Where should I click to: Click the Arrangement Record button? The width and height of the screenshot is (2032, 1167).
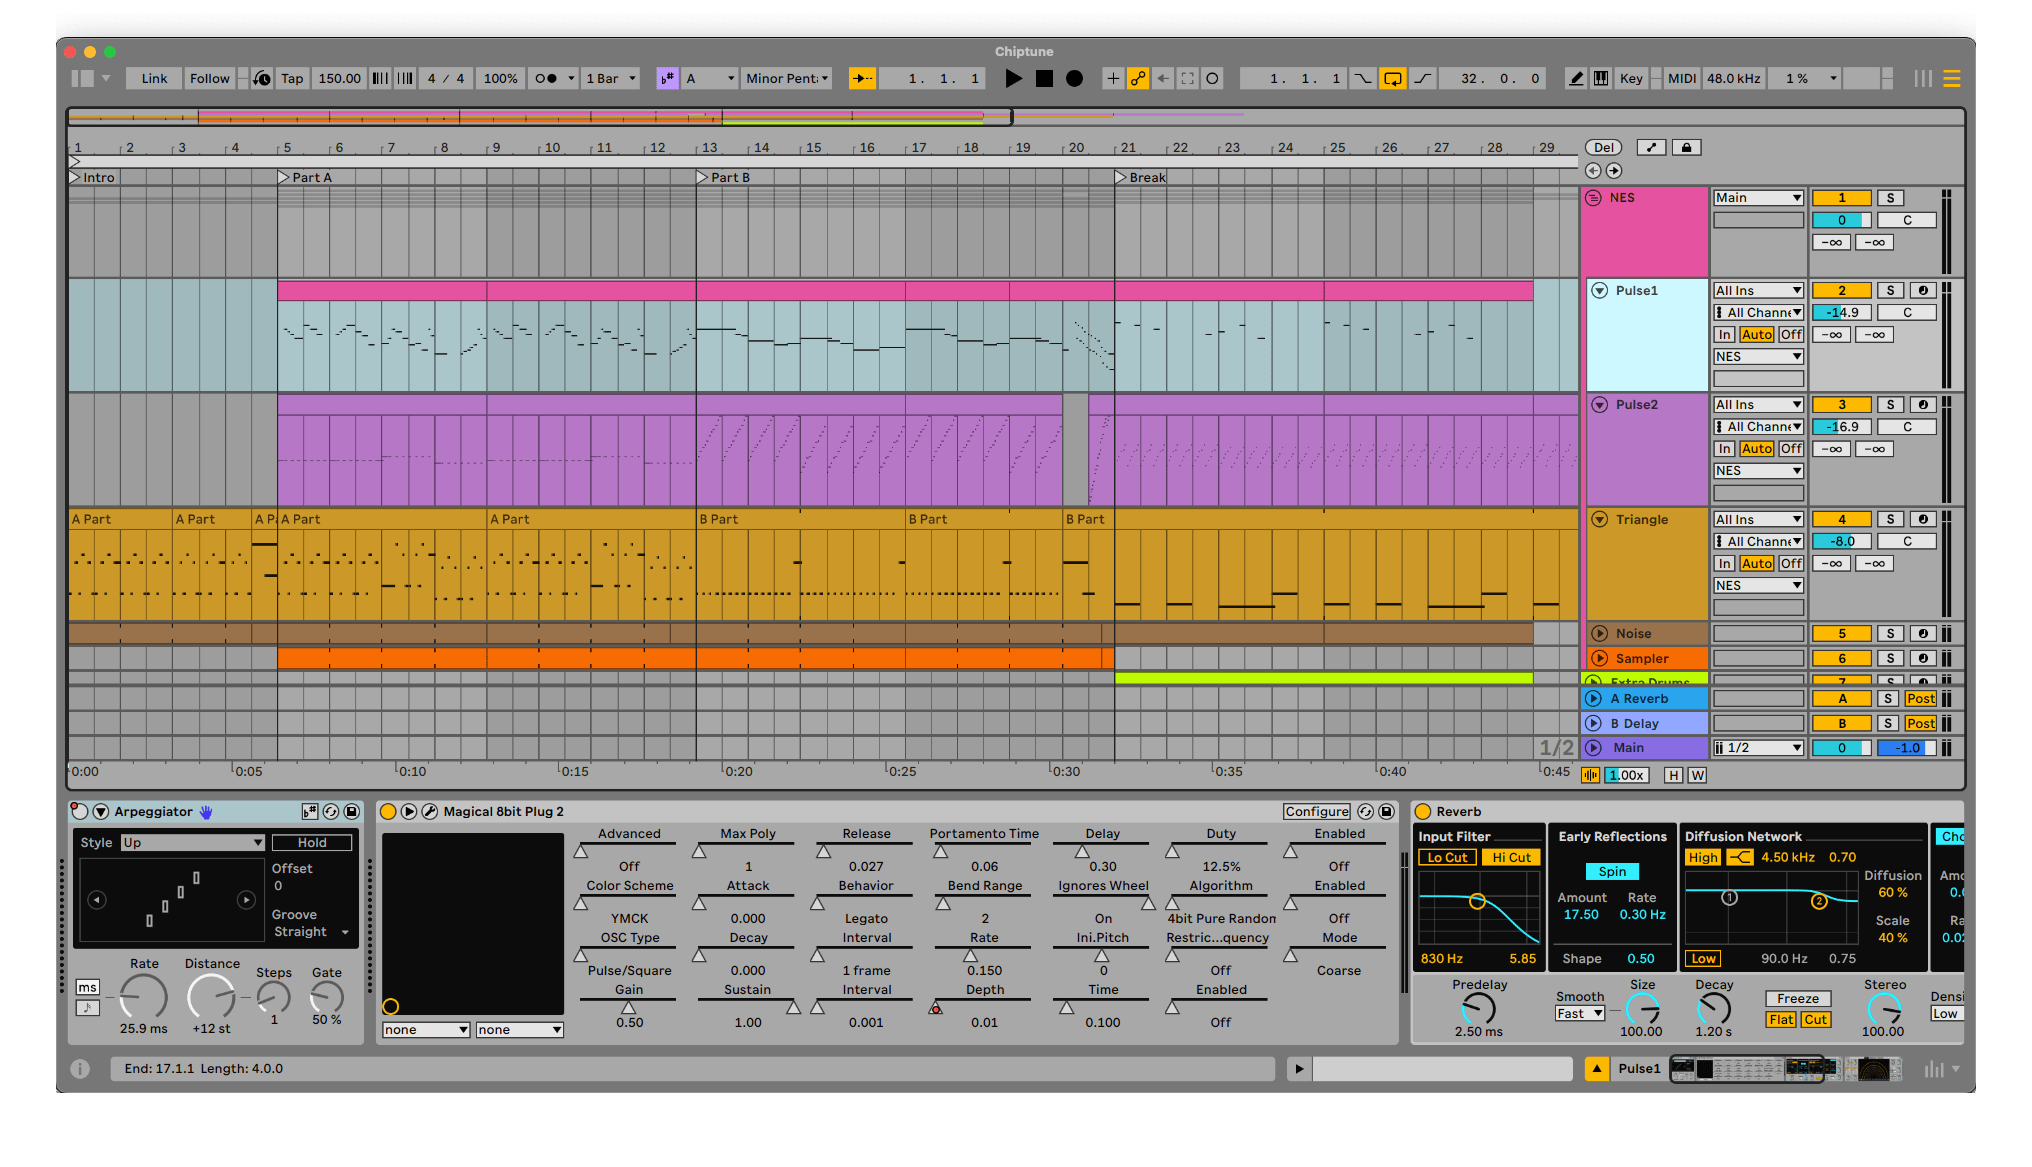[1074, 79]
